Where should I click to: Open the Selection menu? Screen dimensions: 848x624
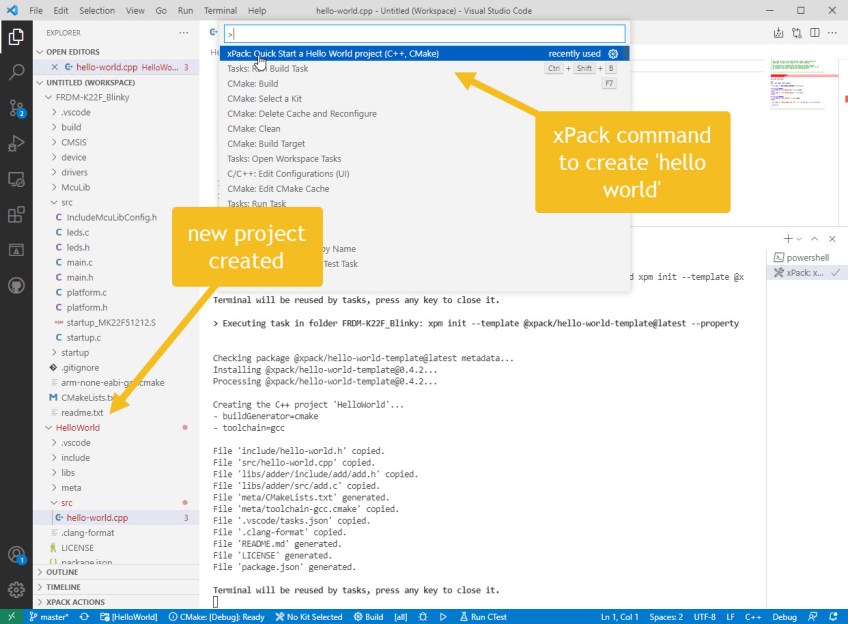click(x=97, y=10)
